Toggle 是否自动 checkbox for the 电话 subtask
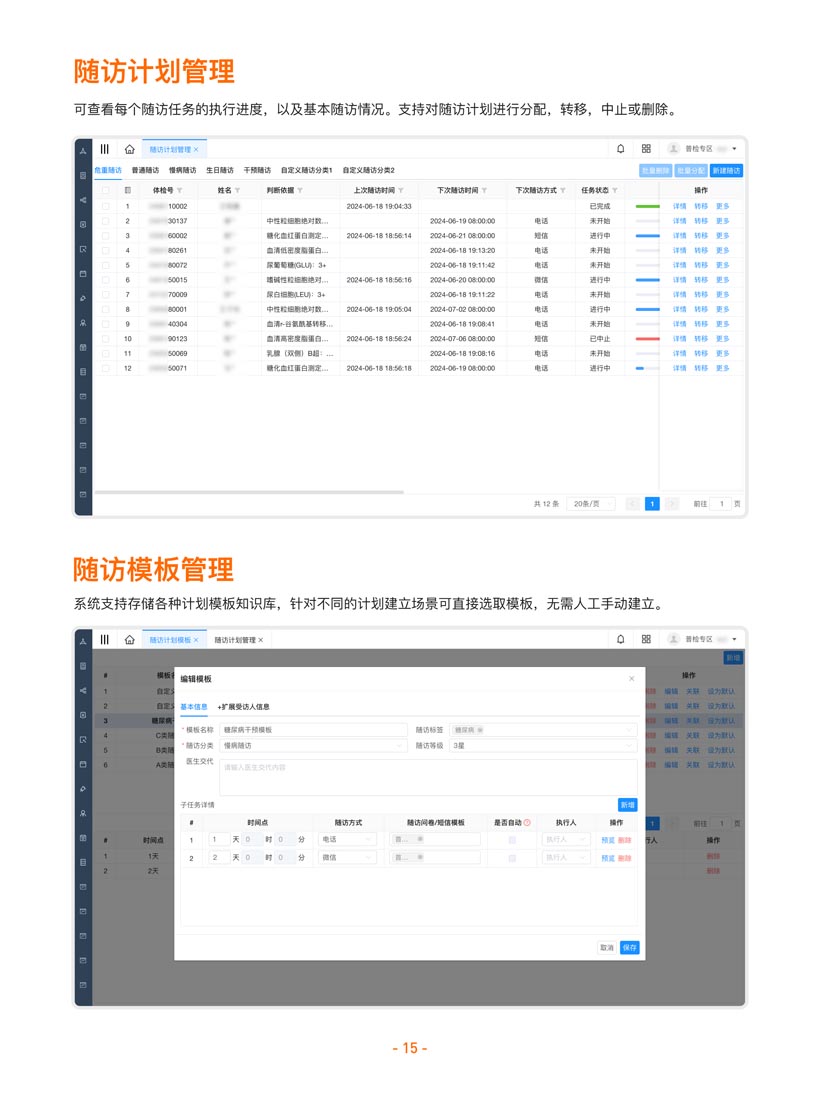 pos(512,840)
